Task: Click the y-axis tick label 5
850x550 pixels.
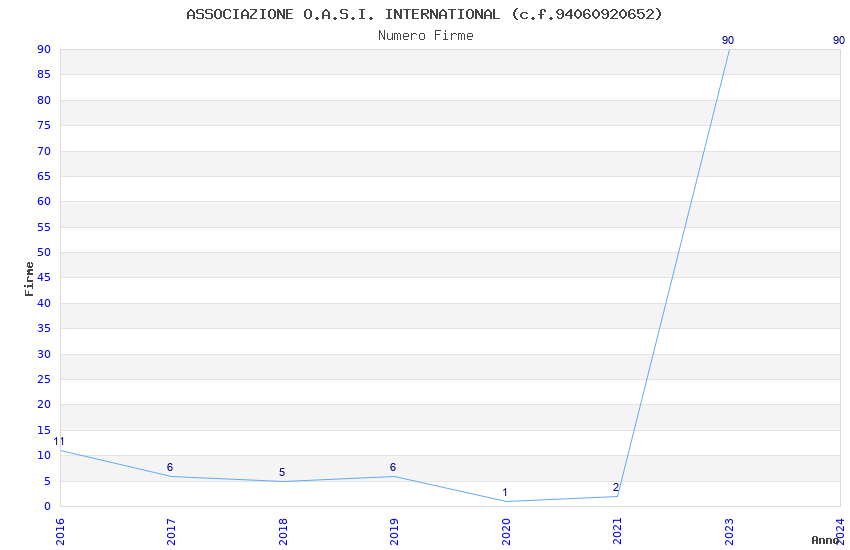Action: tap(48, 481)
